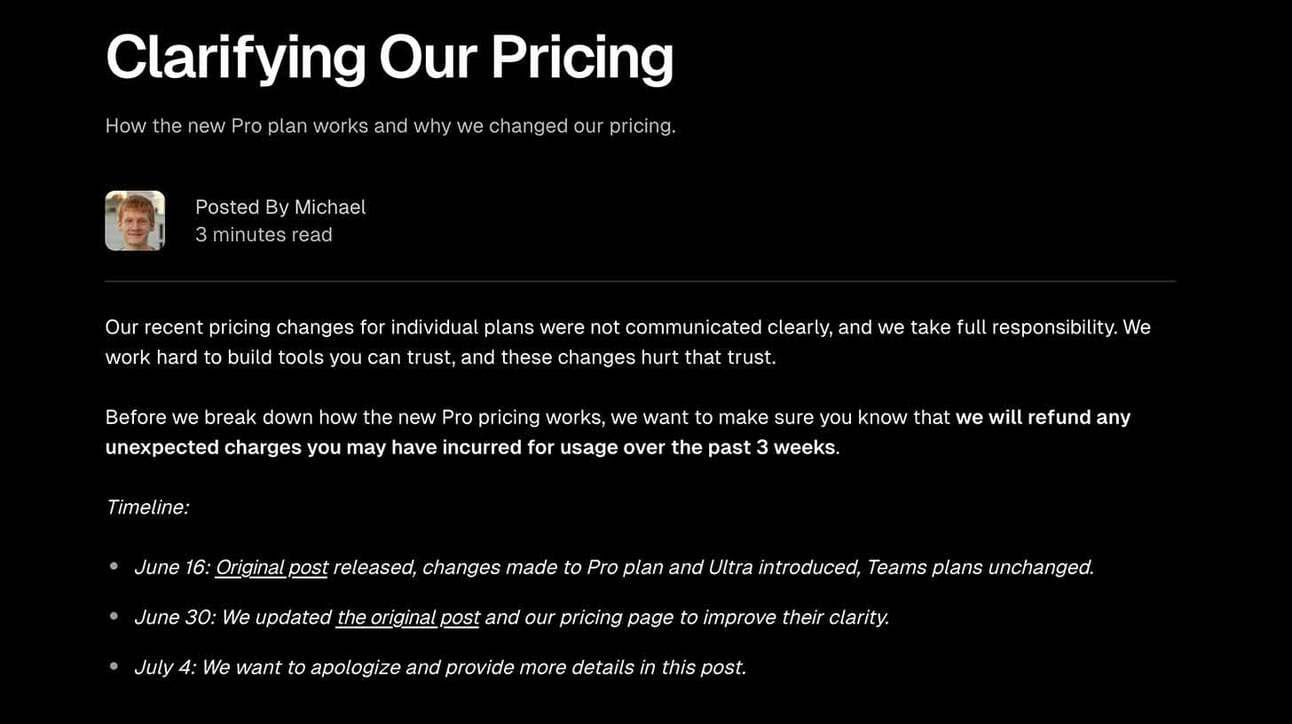
Task: Click the horizontal divider under the author info
Action: [x=640, y=281]
